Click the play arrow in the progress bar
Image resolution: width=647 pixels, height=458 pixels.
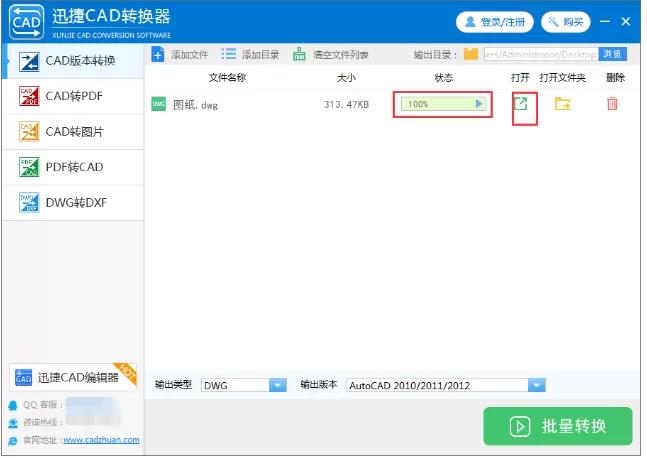click(479, 104)
